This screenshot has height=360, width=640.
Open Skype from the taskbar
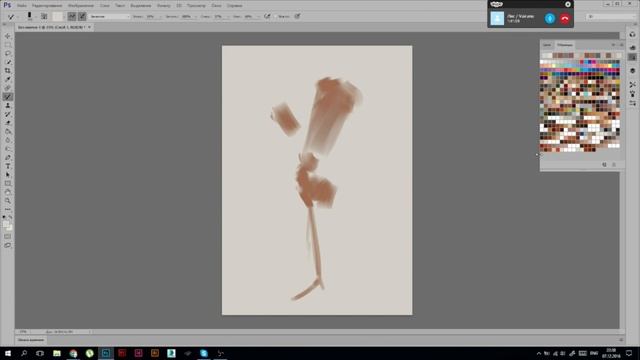click(x=204, y=353)
